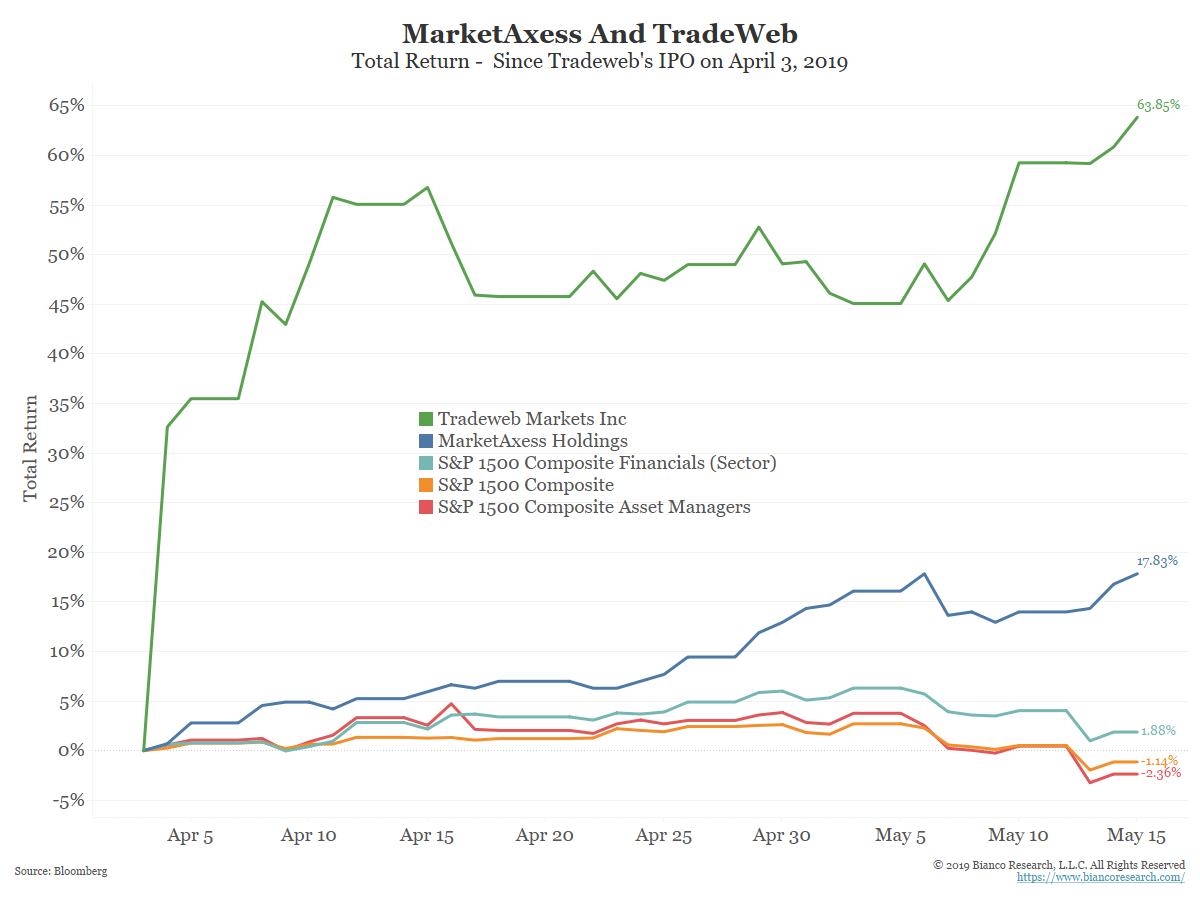Click the "S&P 1500 Composite" legend label
Viewport: 1200px width, 900px height.
(526, 485)
